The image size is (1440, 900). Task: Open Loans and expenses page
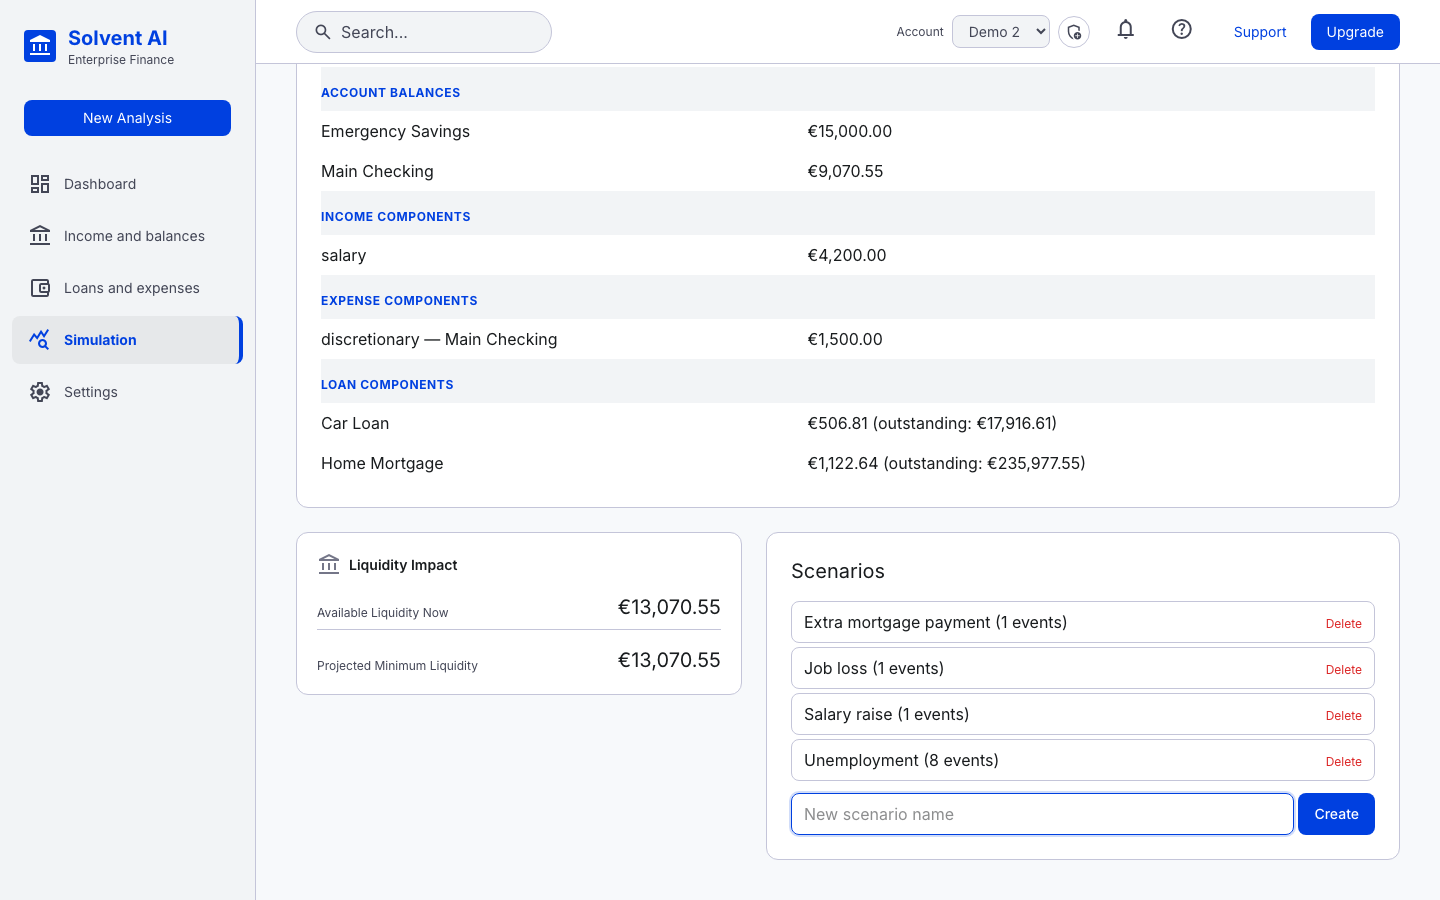pos(127,288)
